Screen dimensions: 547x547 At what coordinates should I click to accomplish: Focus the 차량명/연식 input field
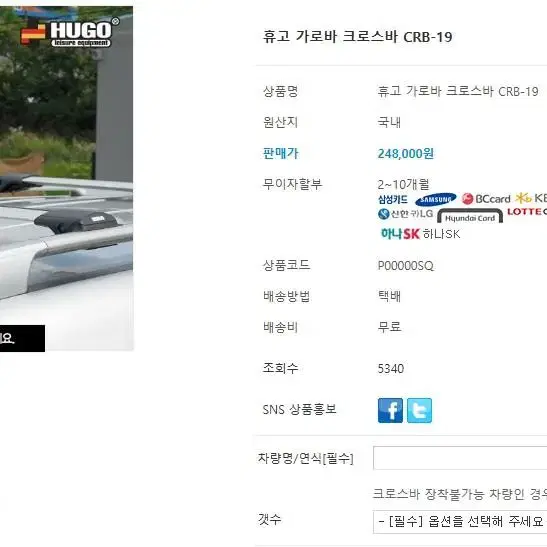tap(460, 458)
